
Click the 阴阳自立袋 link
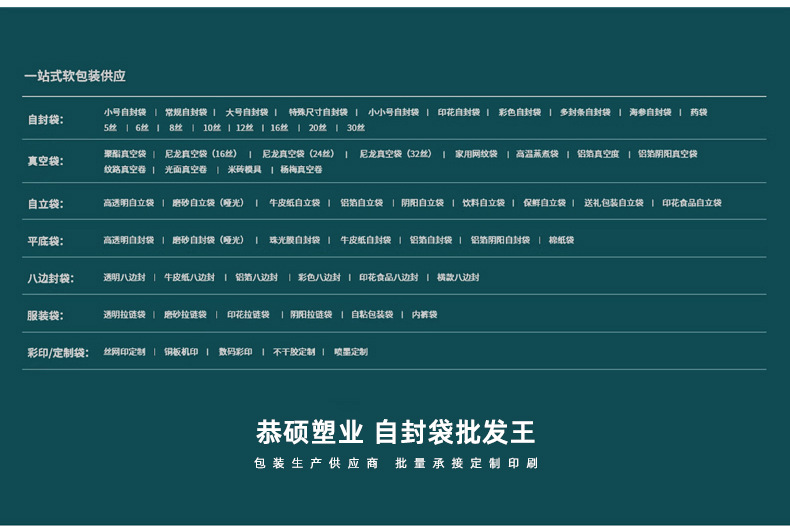pyautogui.click(x=422, y=203)
